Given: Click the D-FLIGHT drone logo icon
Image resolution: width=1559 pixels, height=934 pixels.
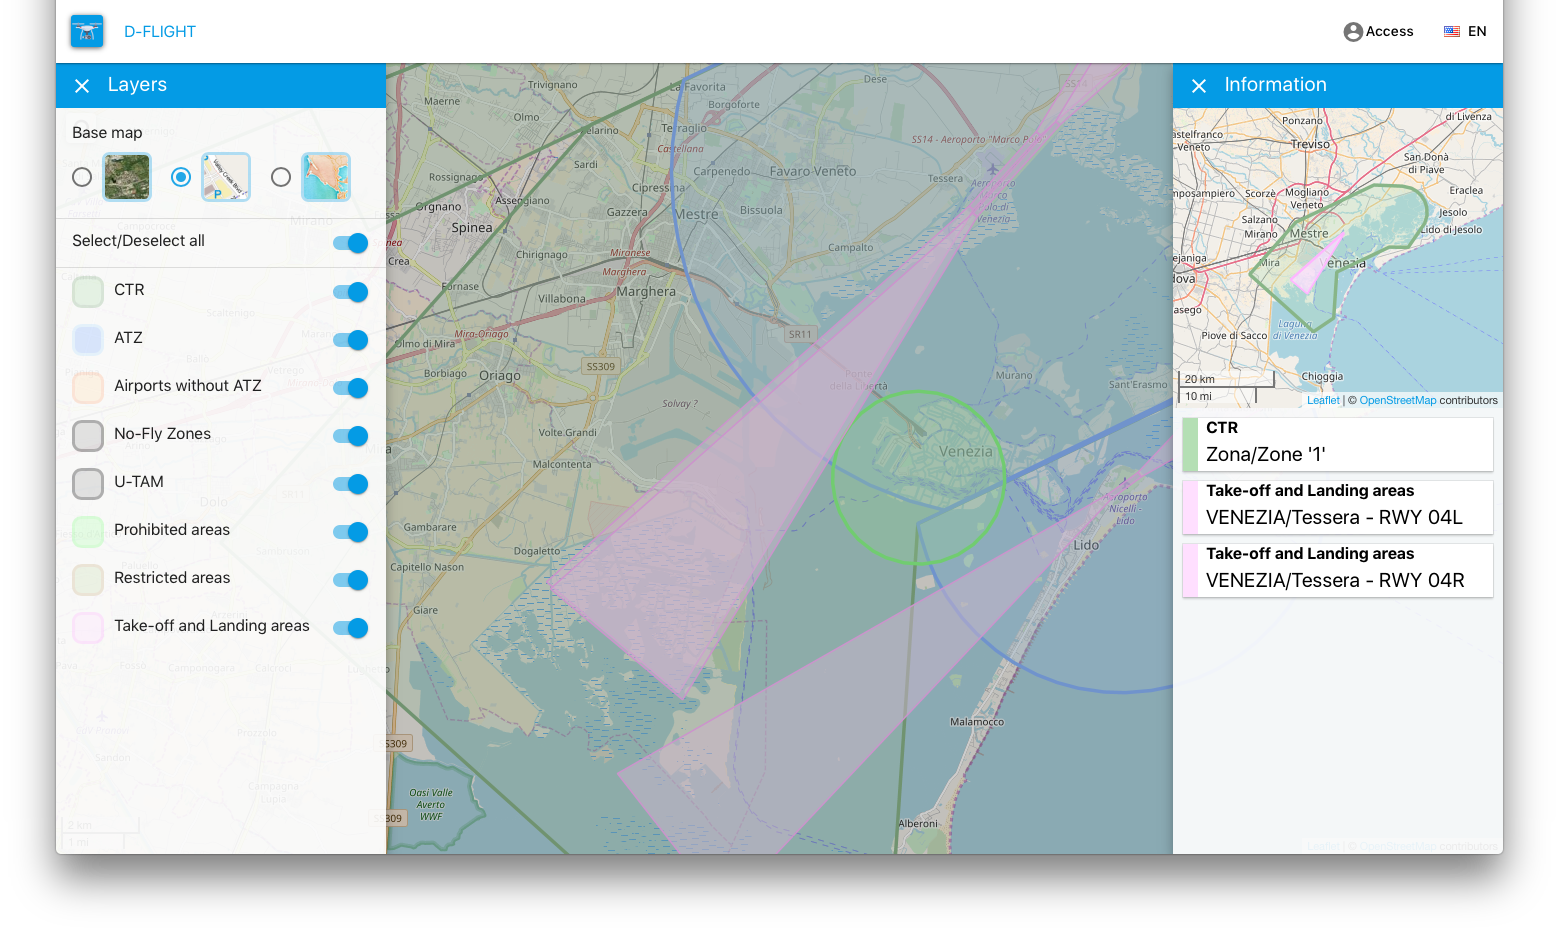Looking at the screenshot, I should [x=87, y=32].
